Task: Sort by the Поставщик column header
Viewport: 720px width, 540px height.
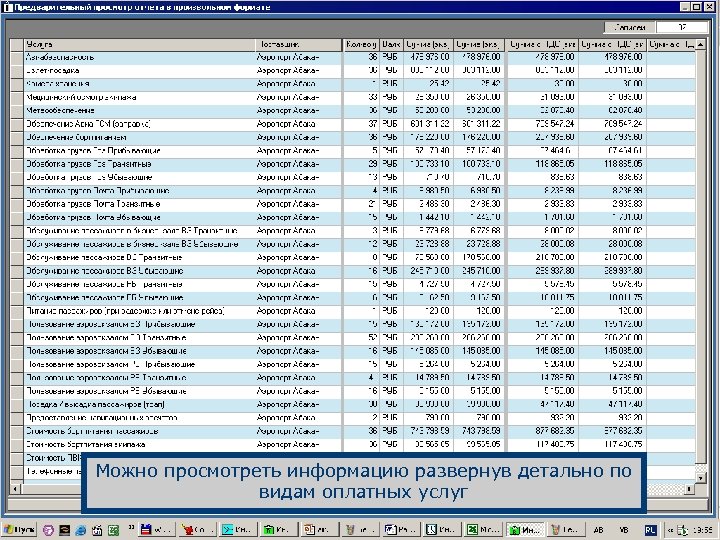Action: coord(298,45)
